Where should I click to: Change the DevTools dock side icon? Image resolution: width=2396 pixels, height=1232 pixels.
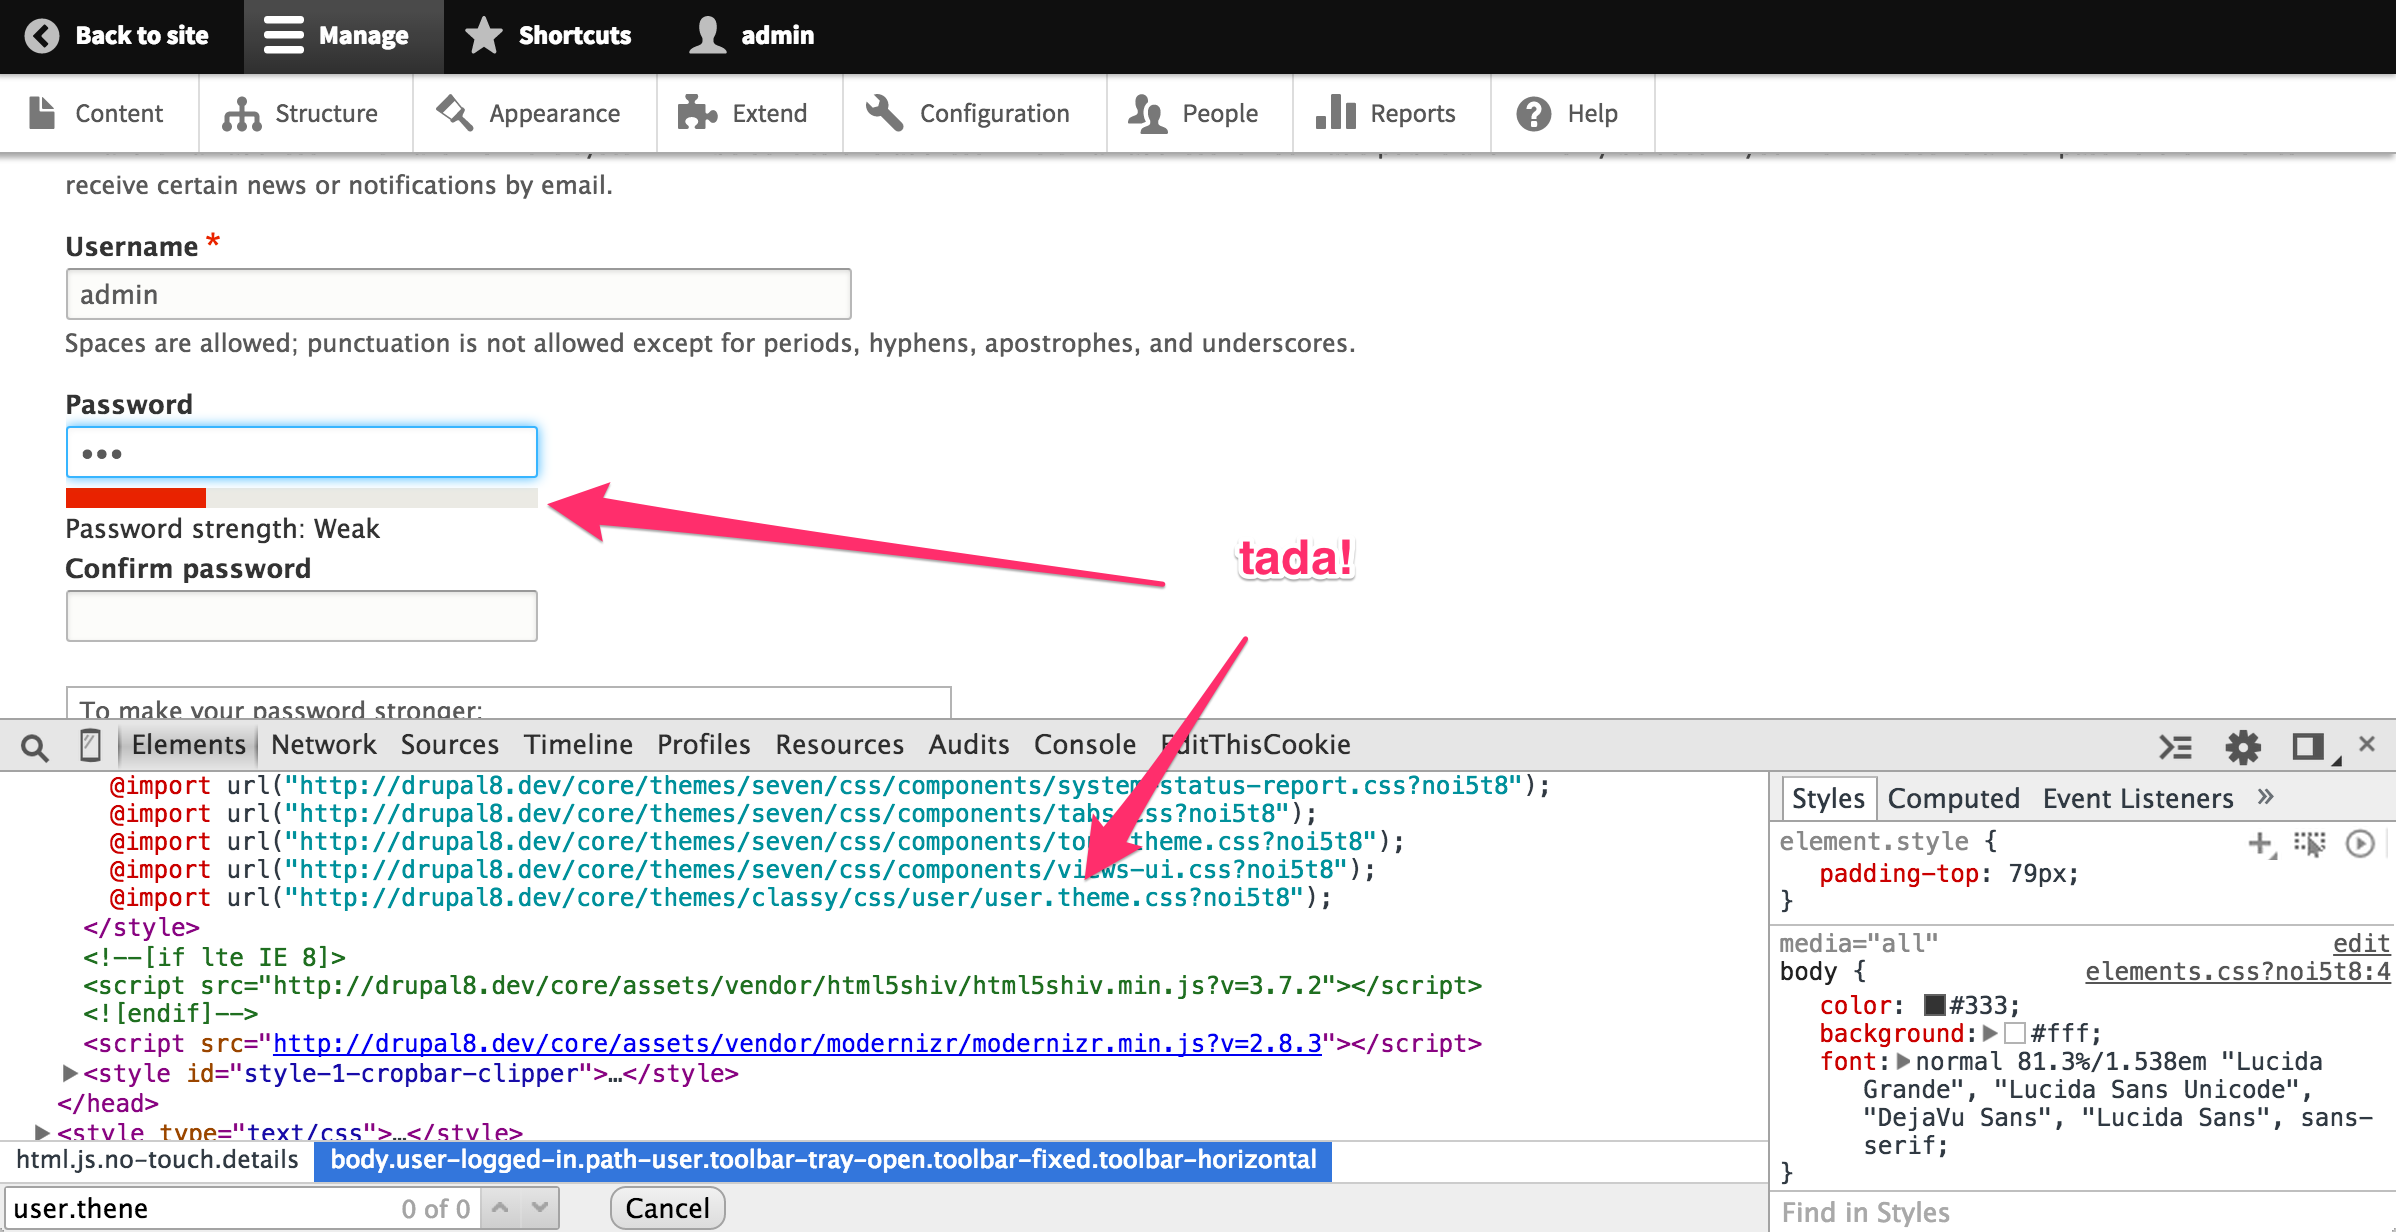(2308, 747)
